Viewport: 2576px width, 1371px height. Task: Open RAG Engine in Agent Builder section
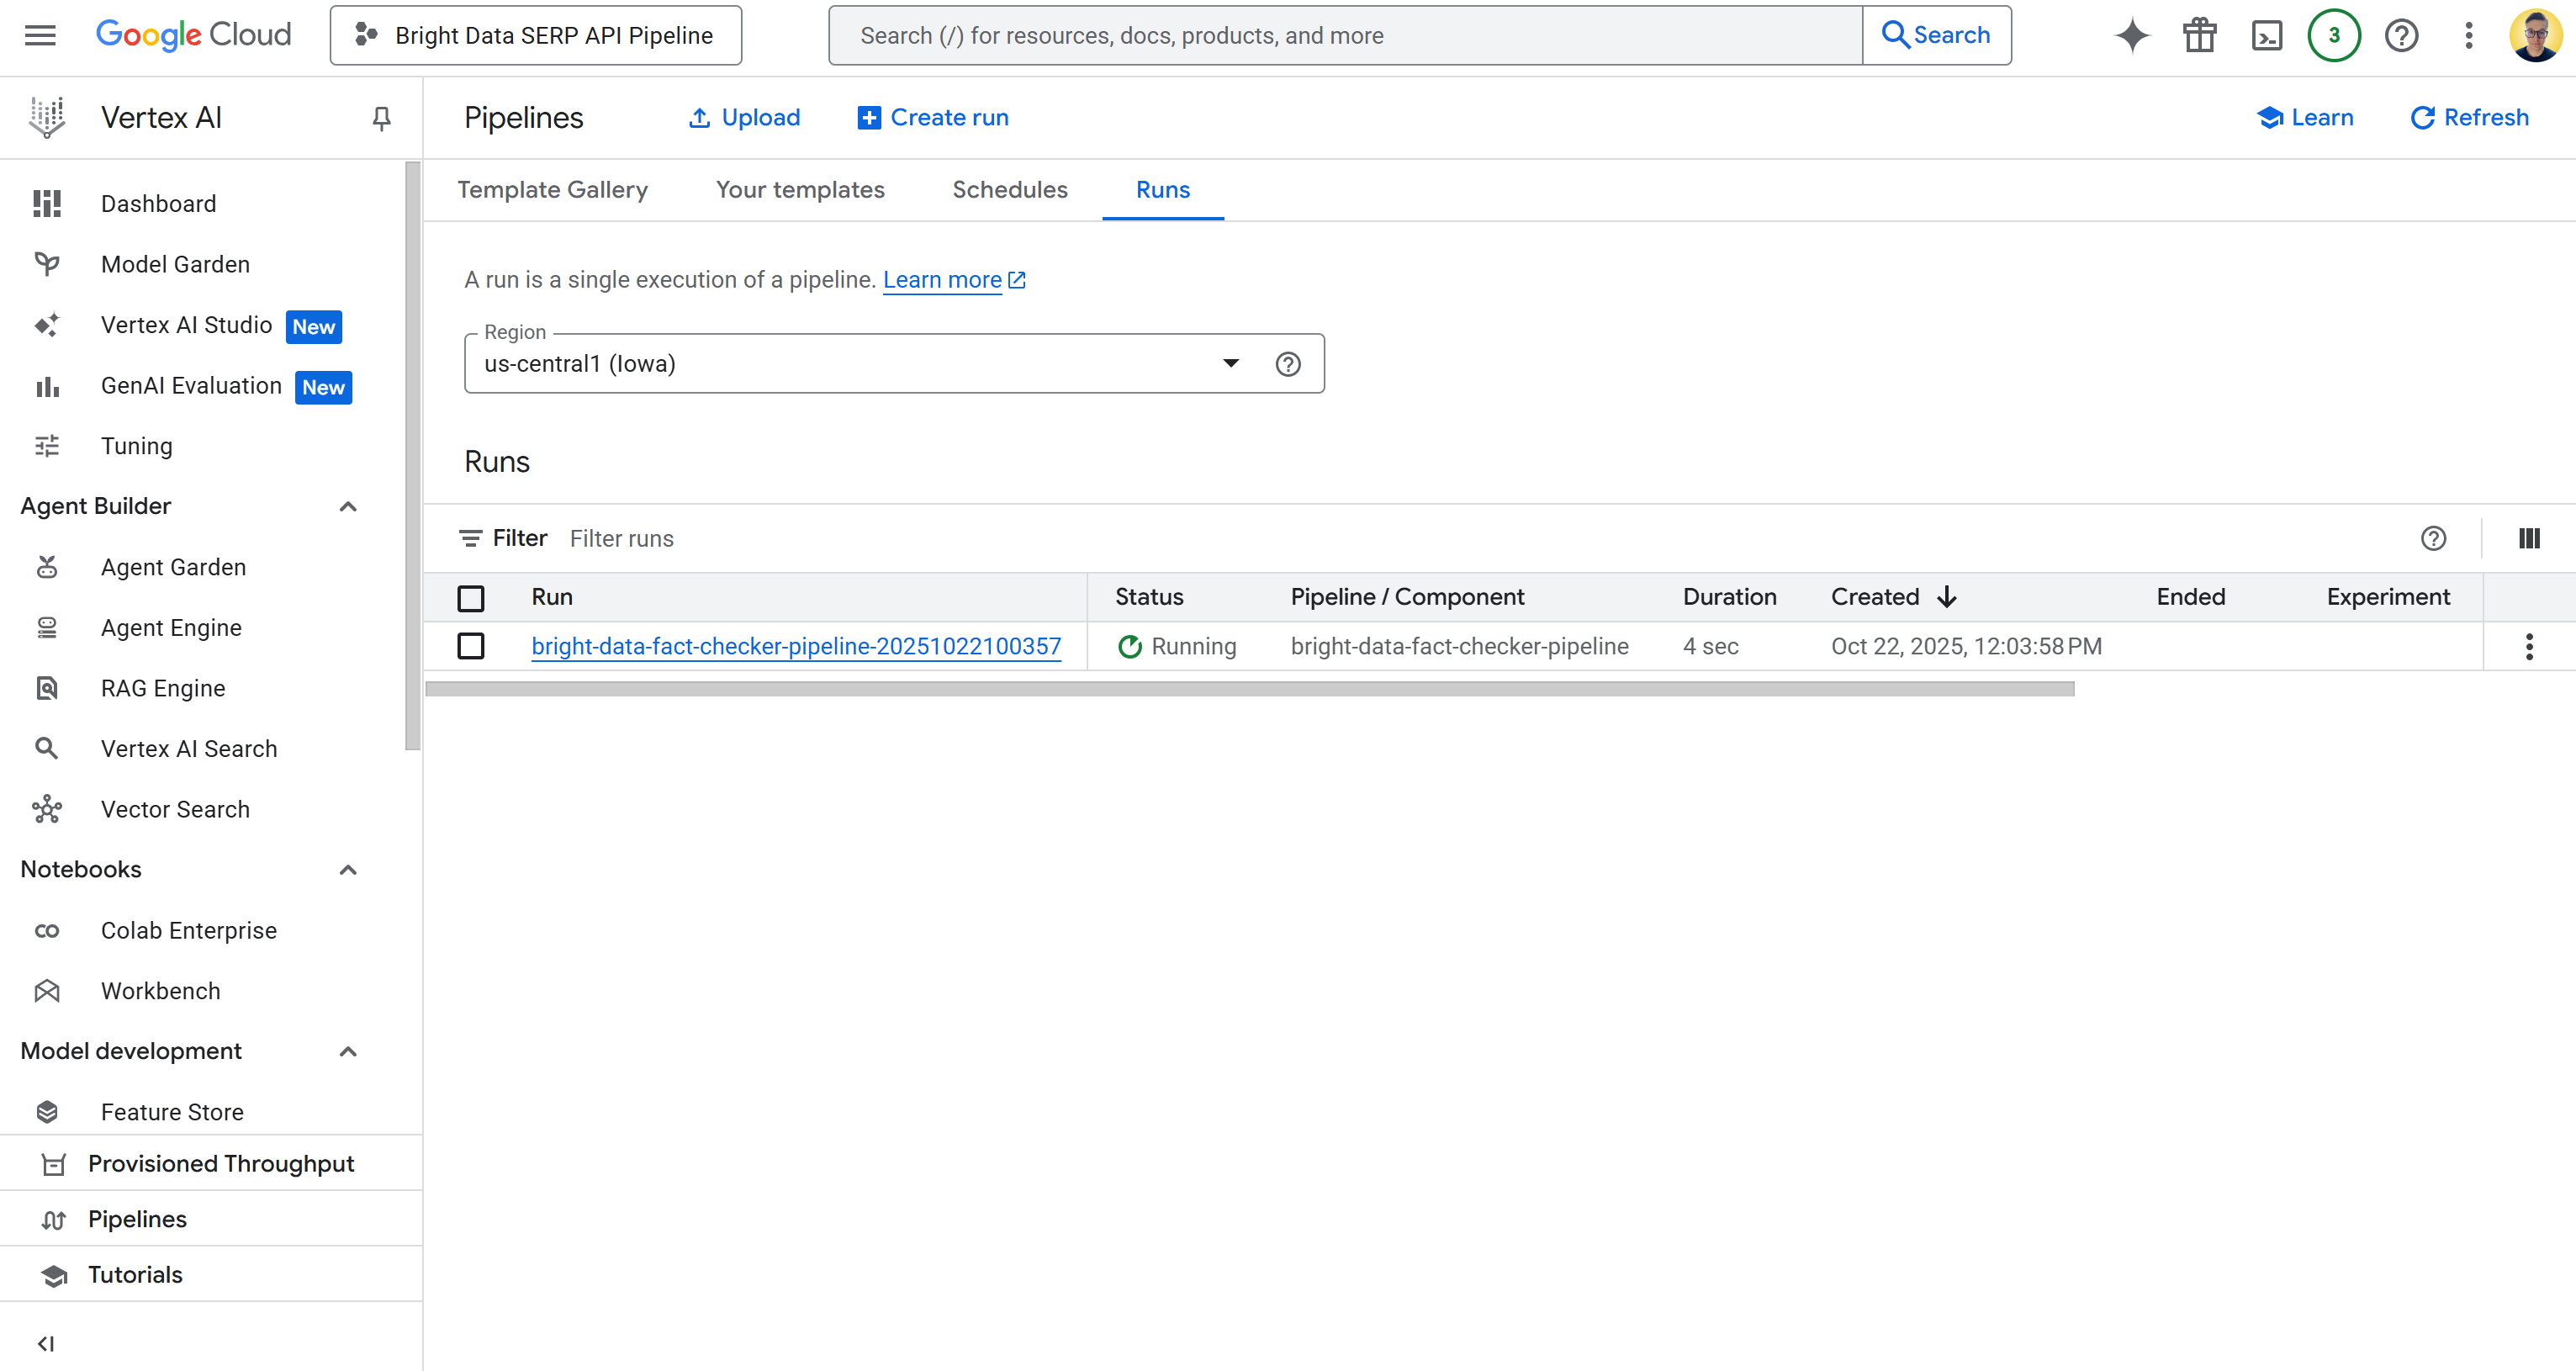point(163,688)
